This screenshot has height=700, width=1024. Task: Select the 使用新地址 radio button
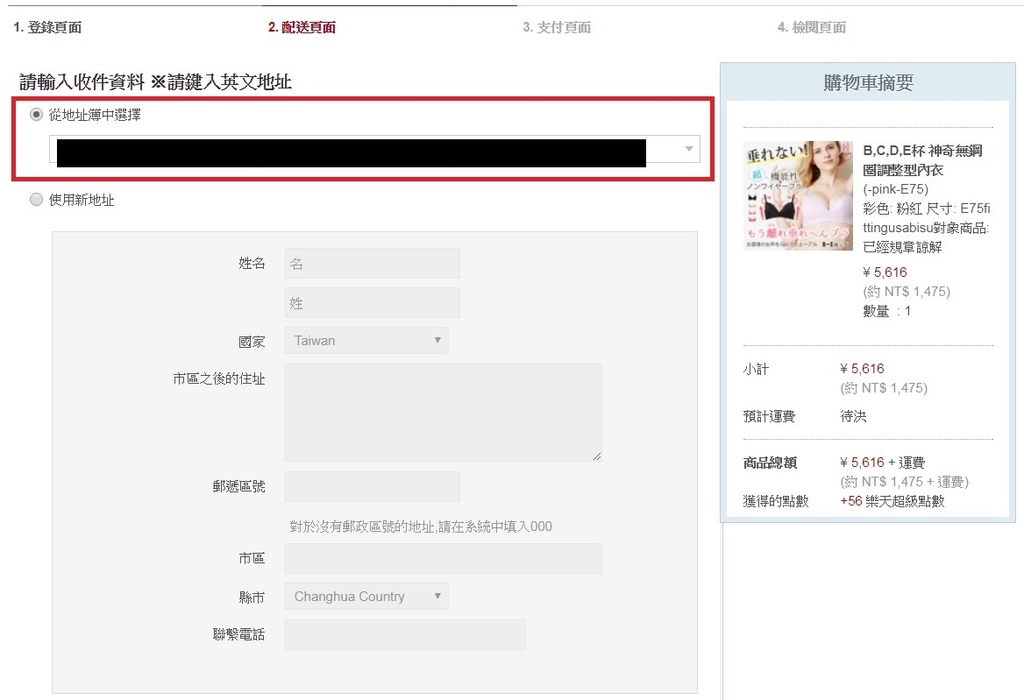click(x=37, y=200)
